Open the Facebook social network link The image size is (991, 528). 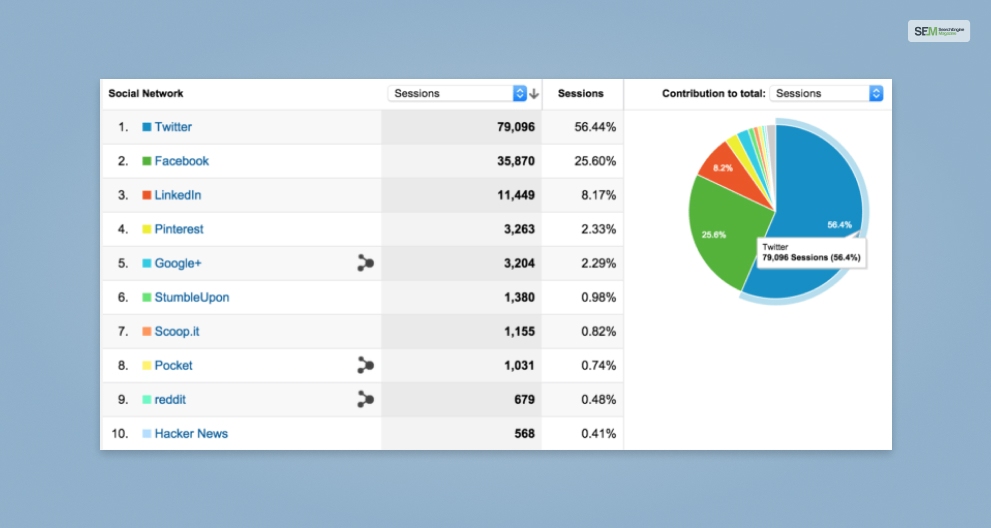click(x=181, y=161)
